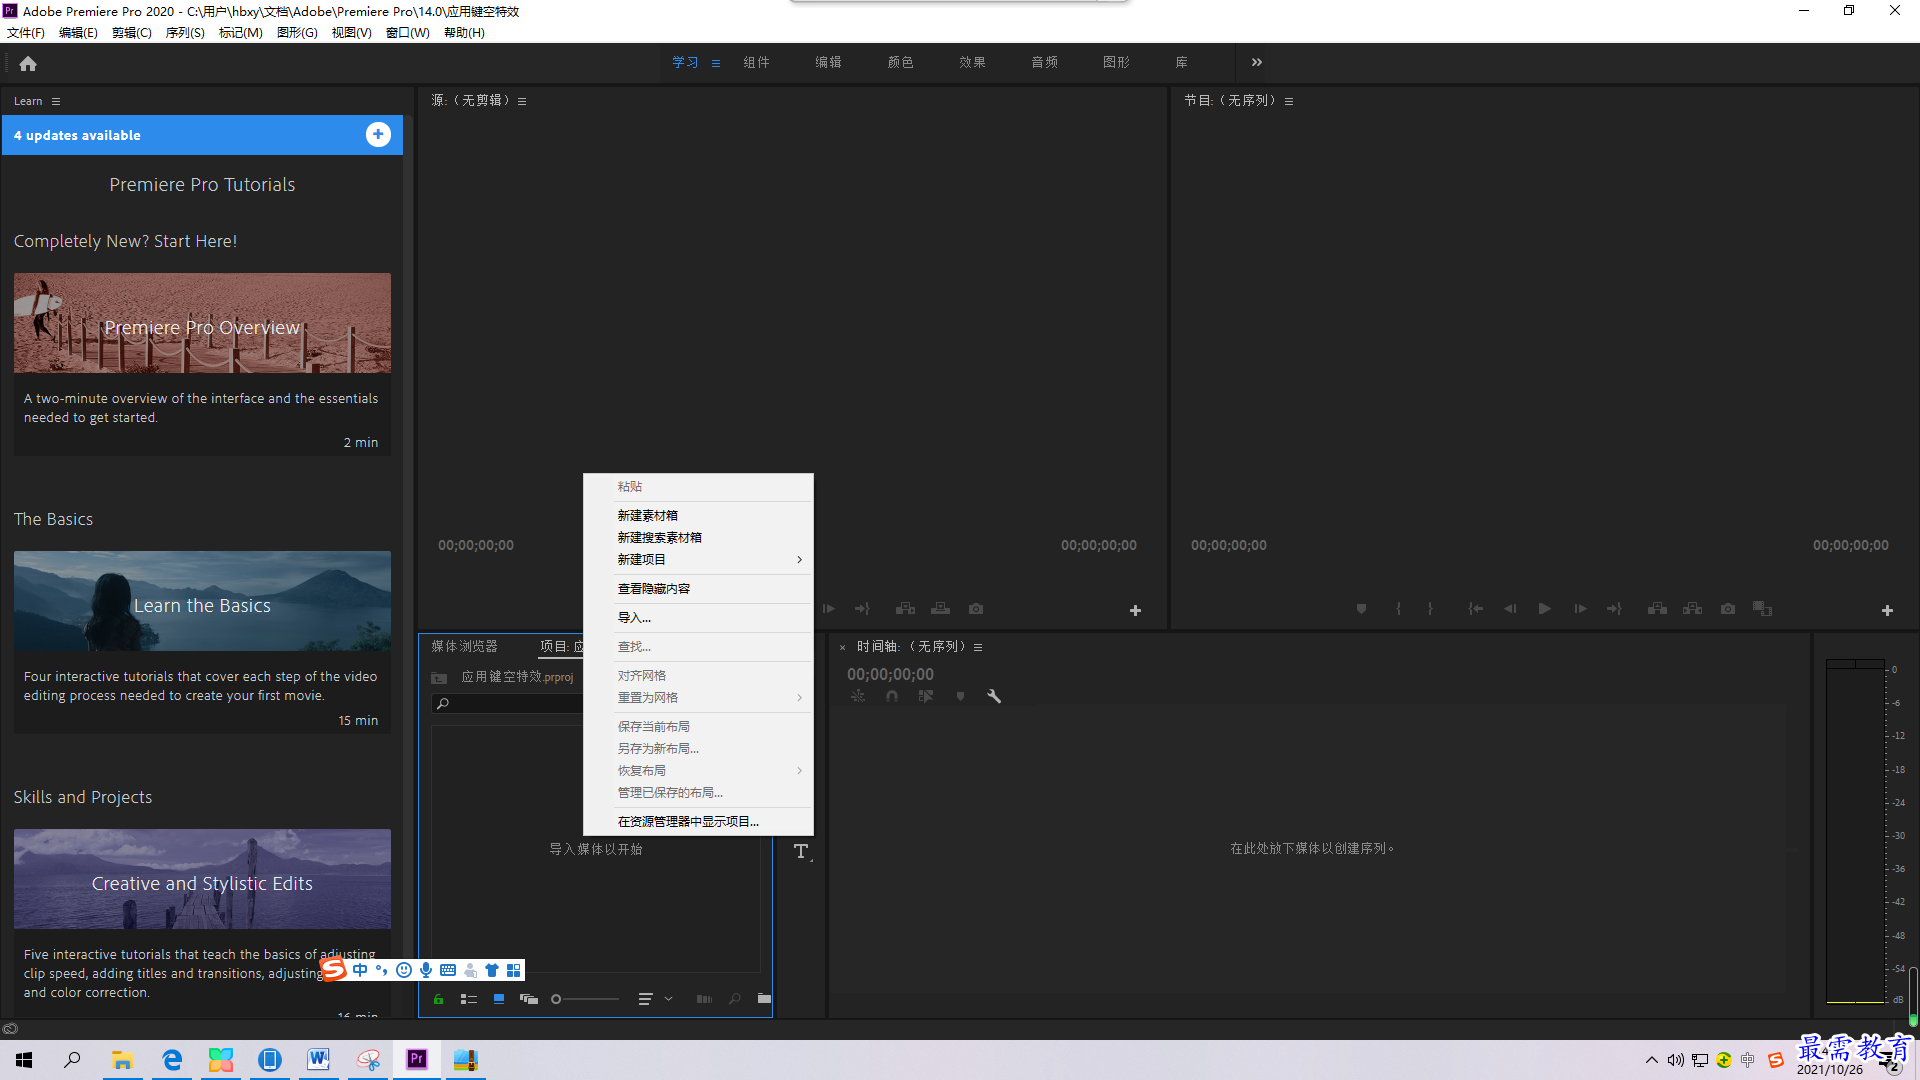Toggle Linked Selection in timeline
Viewport: 1920px width, 1080px height.
(x=926, y=696)
